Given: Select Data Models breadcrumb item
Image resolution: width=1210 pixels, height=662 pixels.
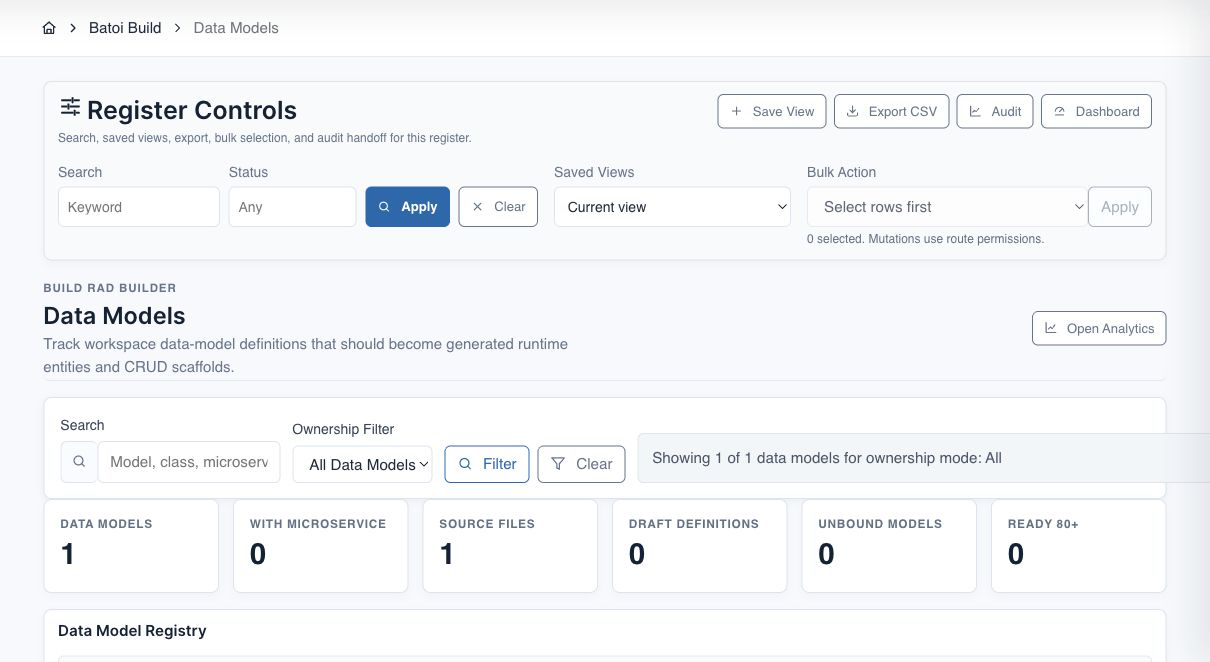Looking at the screenshot, I should tap(236, 28).
